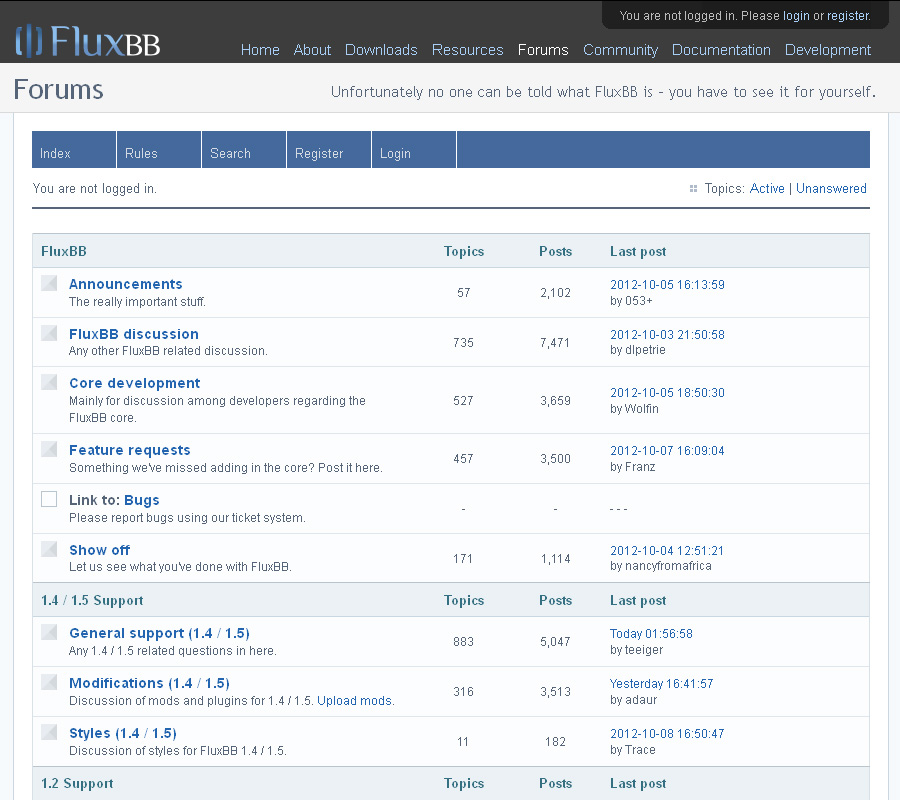900x800 pixels.
Task: Open Modifications (1.4 / 1.5) forum
Action: [x=149, y=683]
